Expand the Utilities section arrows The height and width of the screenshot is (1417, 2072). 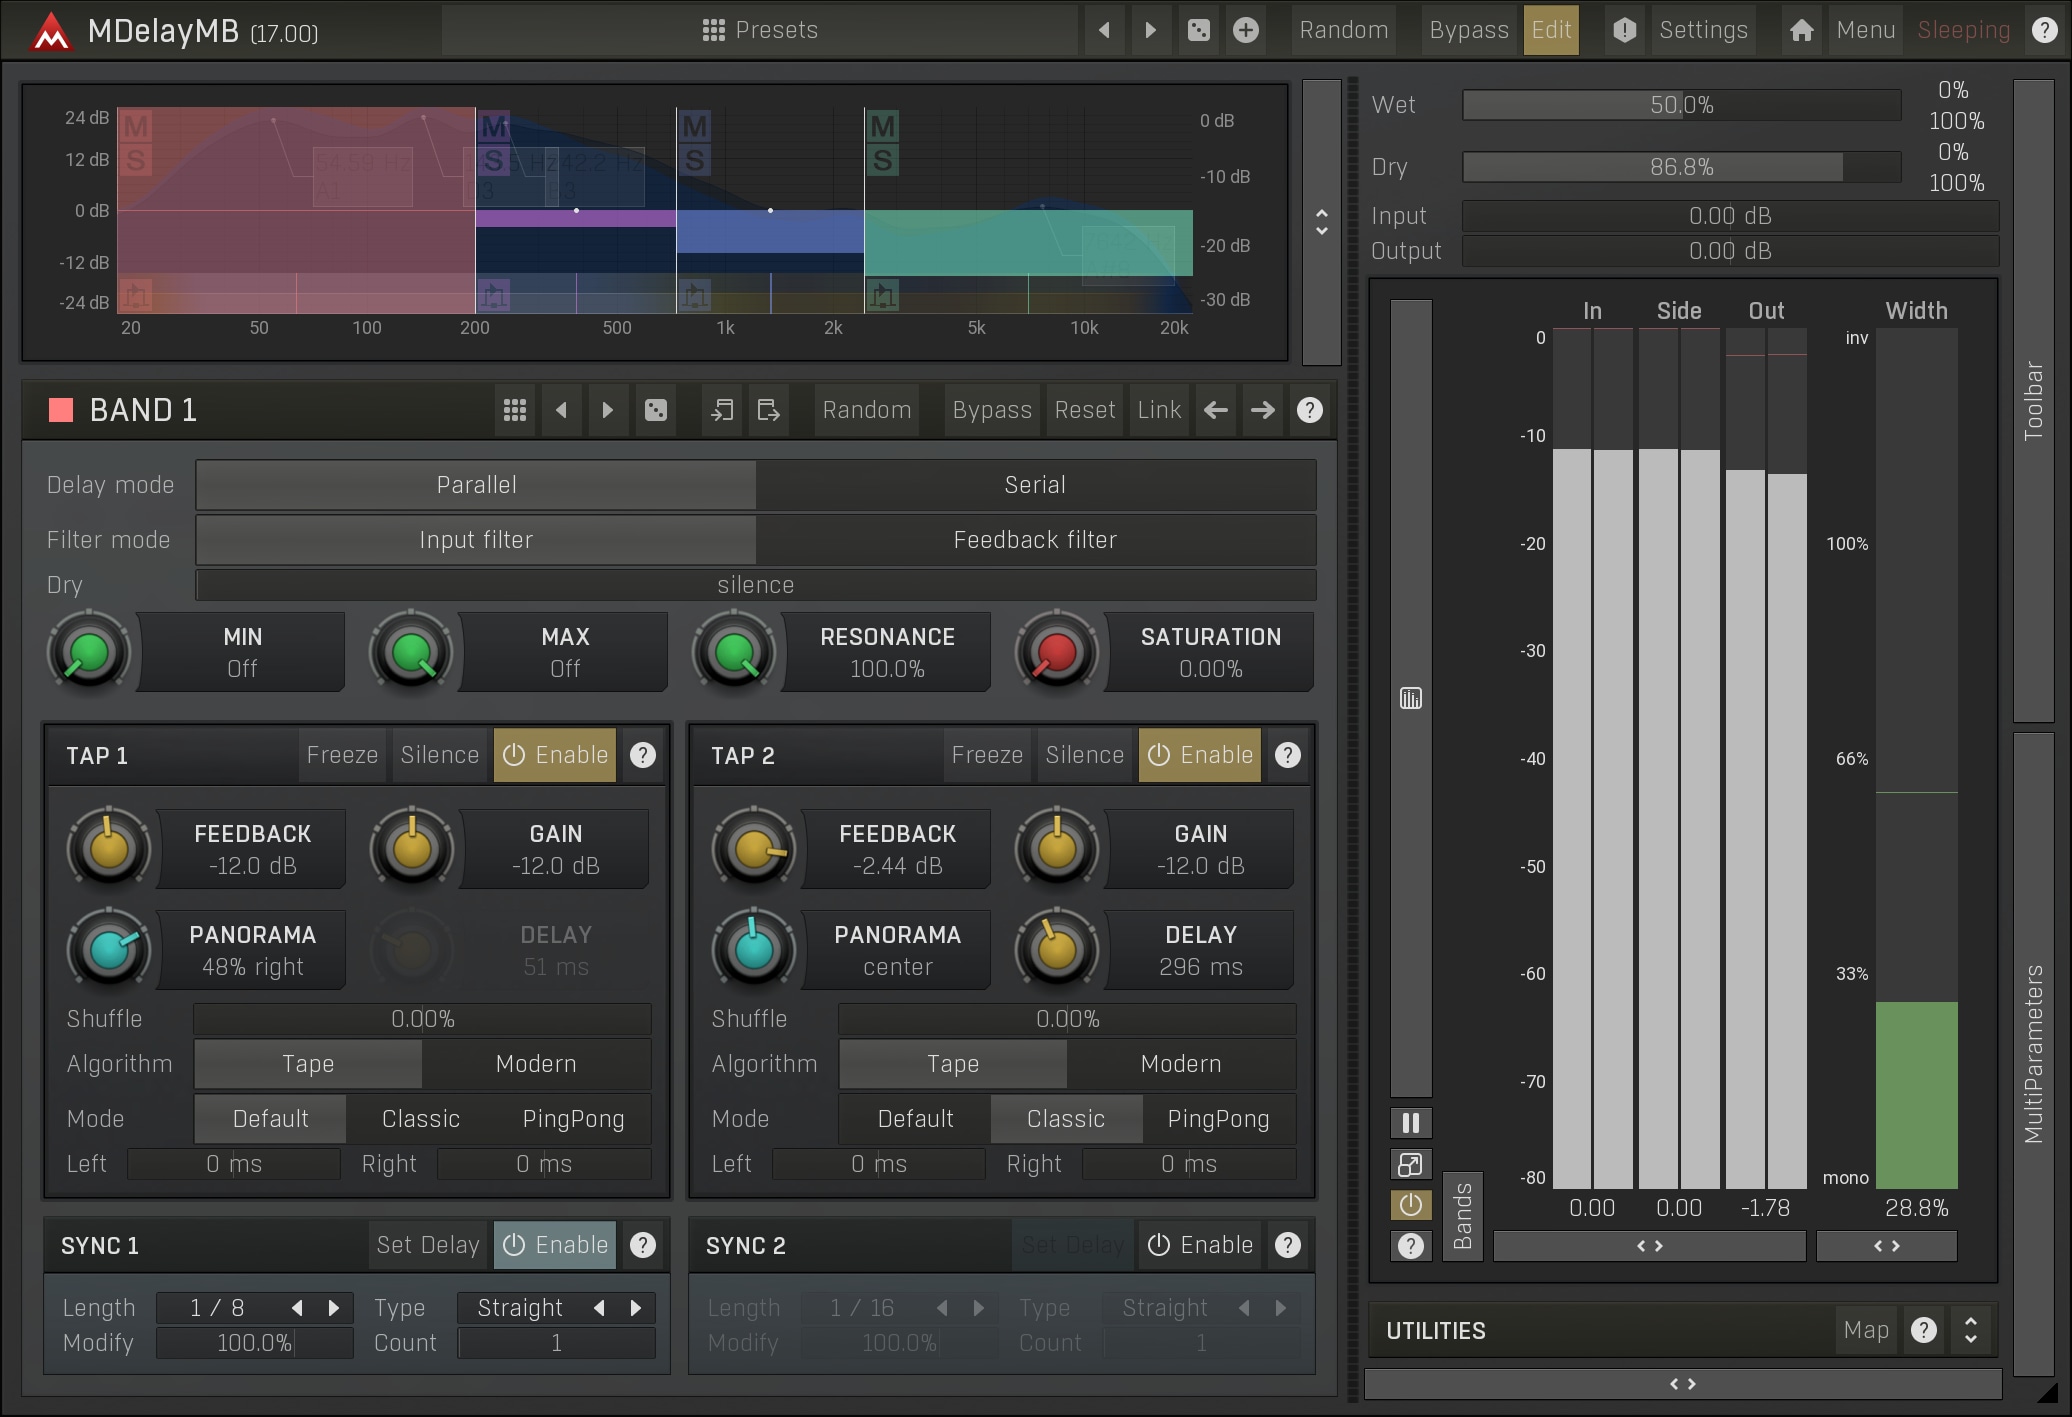(x=1970, y=1330)
